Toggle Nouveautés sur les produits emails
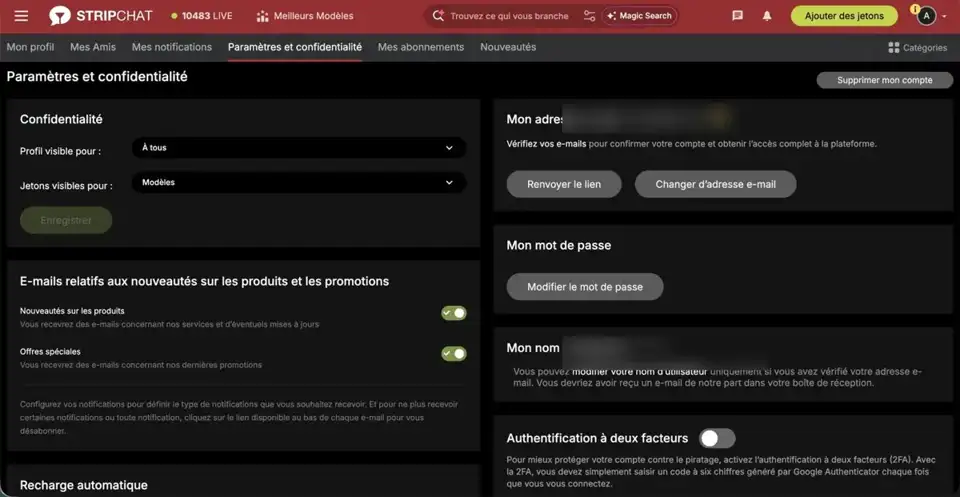 coord(454,313)
